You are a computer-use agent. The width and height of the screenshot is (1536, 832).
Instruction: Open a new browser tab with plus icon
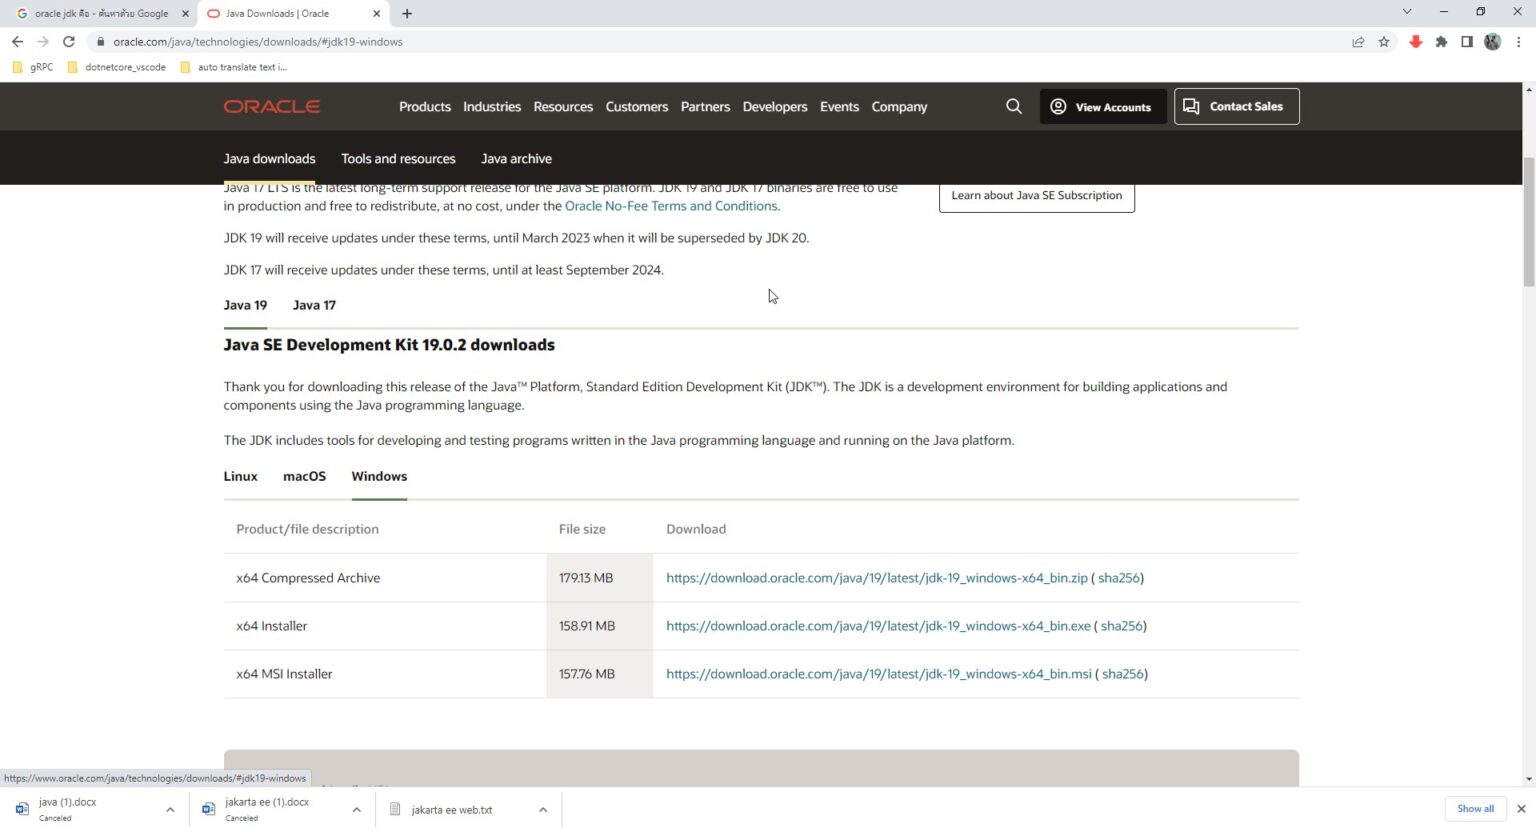pos(407,14)
